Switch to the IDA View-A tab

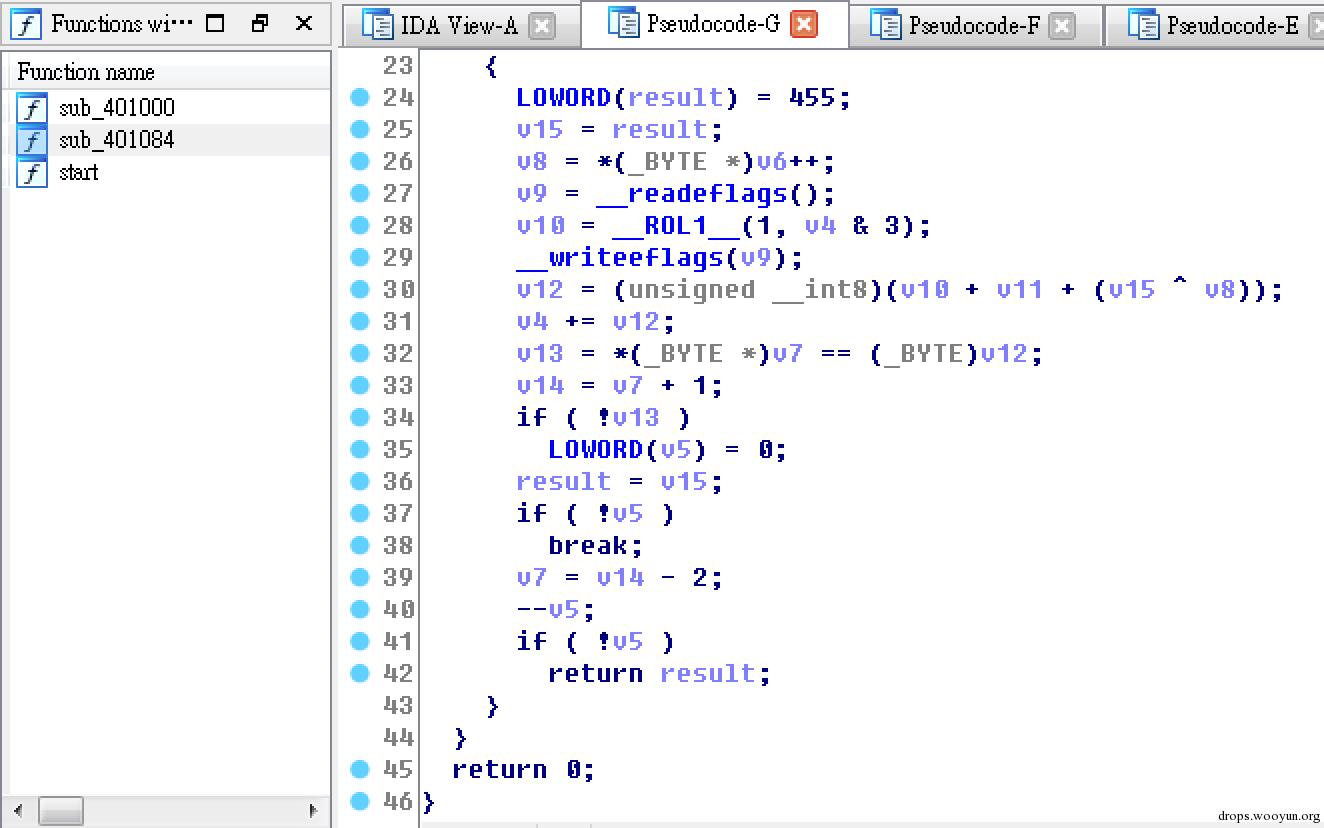[459, 26]
